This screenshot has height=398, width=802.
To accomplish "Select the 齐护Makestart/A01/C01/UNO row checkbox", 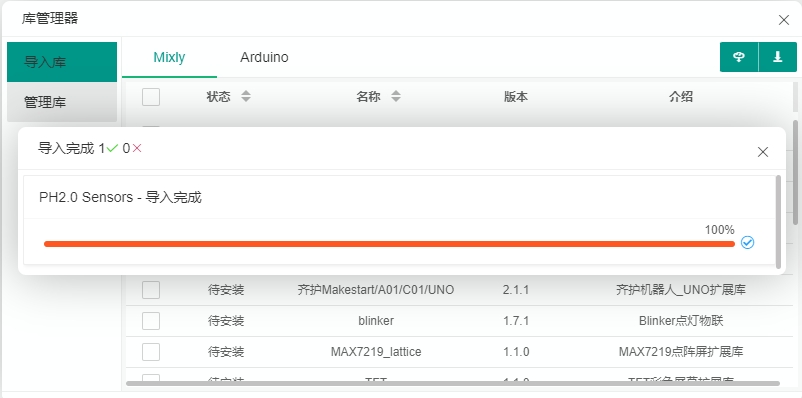I will click(x=151, y=290).
